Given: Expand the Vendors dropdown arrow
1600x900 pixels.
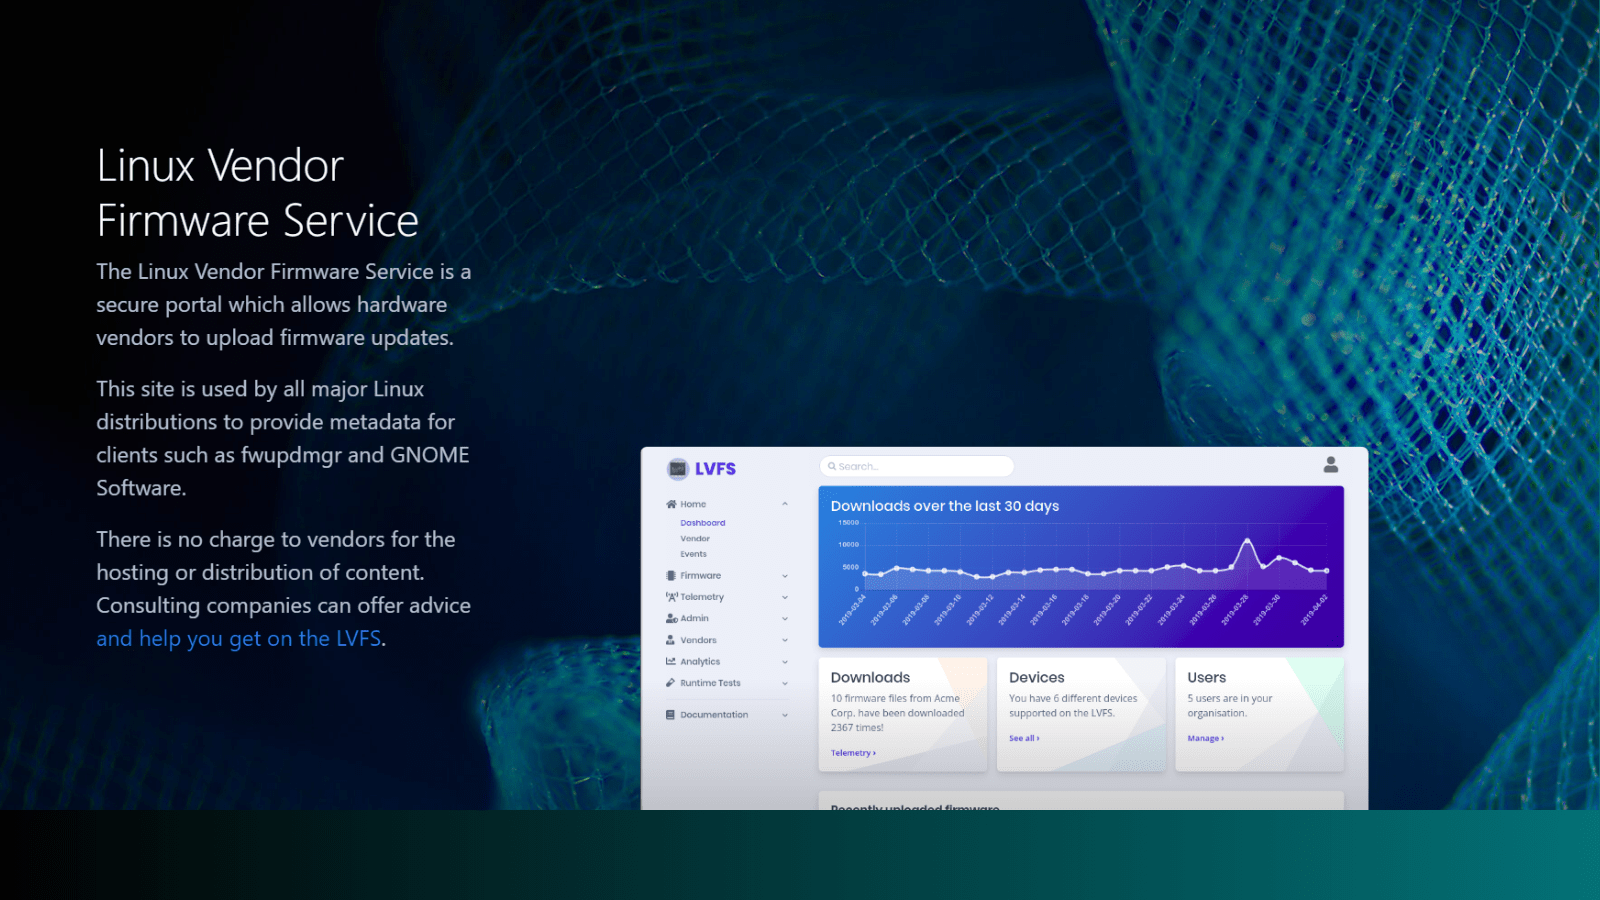Looking at the screenshot, I should [785, 640].
